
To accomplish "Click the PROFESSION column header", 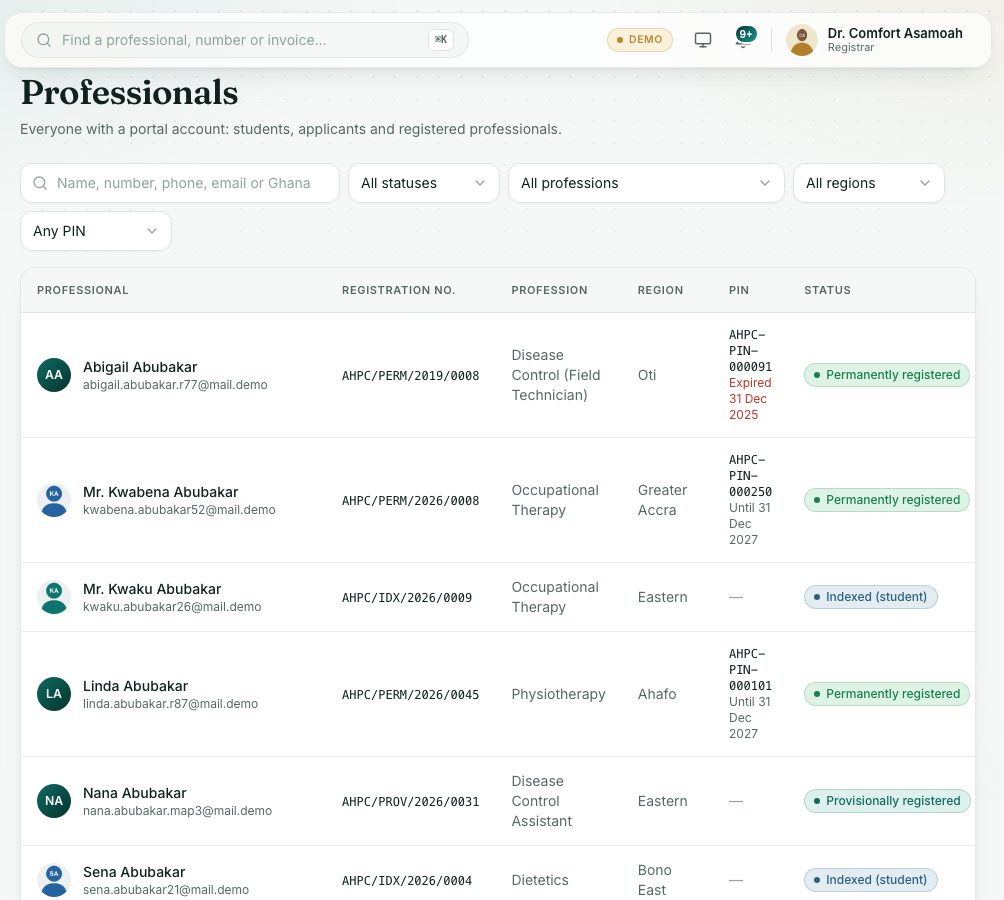I will [549, 290].
